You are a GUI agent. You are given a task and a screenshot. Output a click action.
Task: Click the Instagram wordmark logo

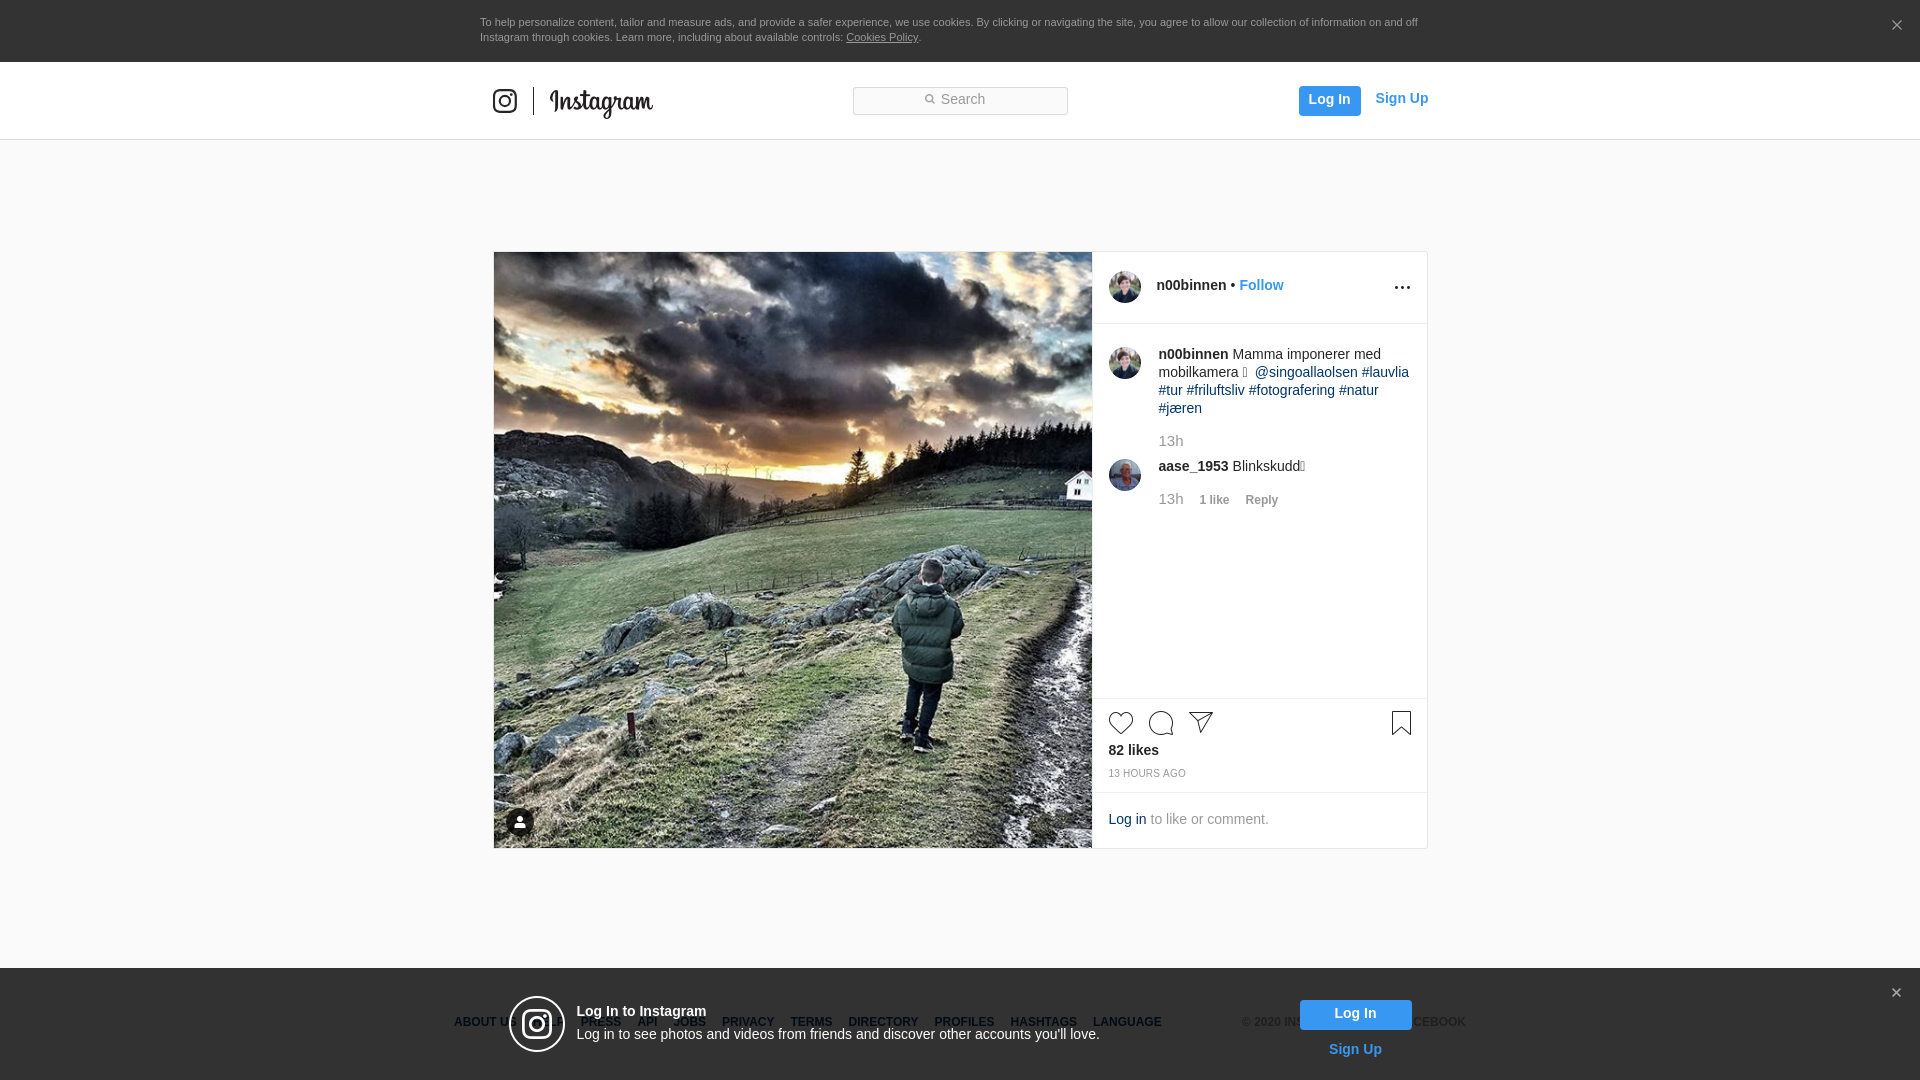(601, 103)
